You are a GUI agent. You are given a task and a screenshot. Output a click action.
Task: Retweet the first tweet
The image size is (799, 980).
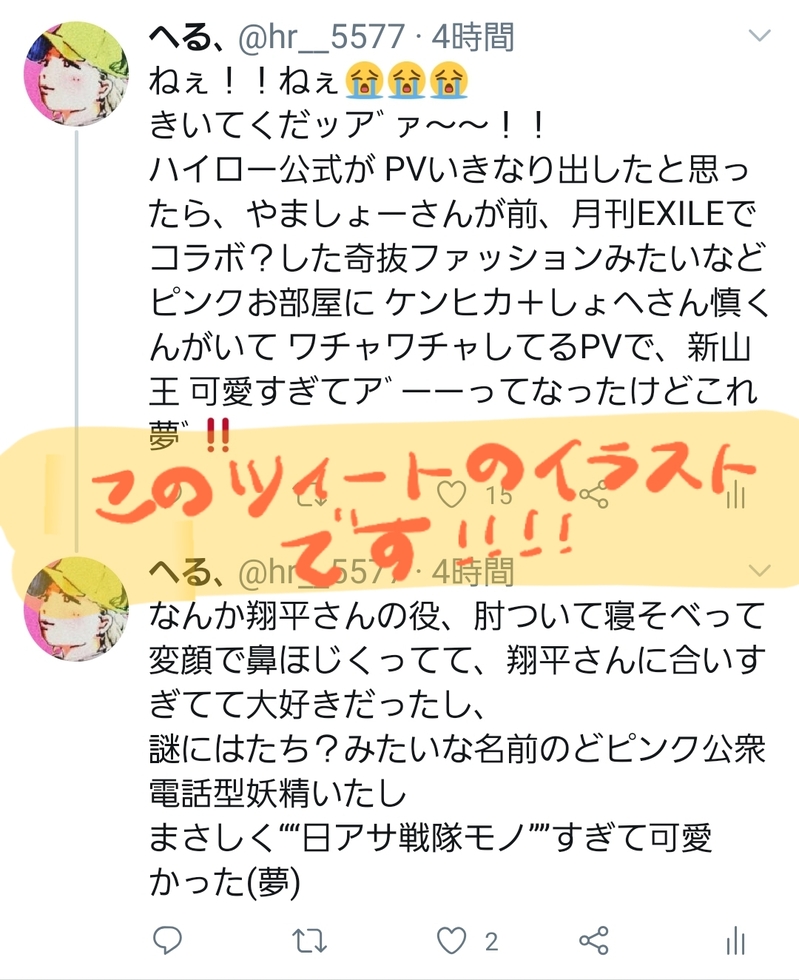click(311, 497)
